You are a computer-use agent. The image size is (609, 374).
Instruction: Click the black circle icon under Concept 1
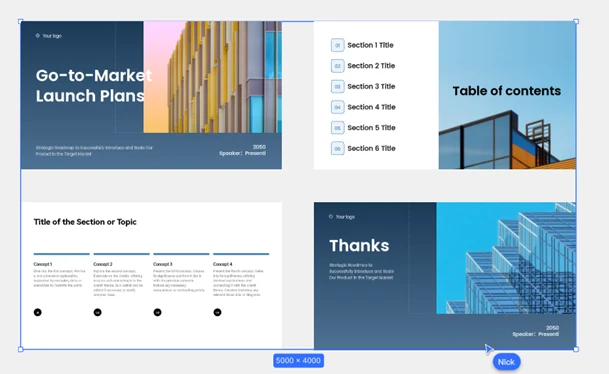click(x=38, y=312)
